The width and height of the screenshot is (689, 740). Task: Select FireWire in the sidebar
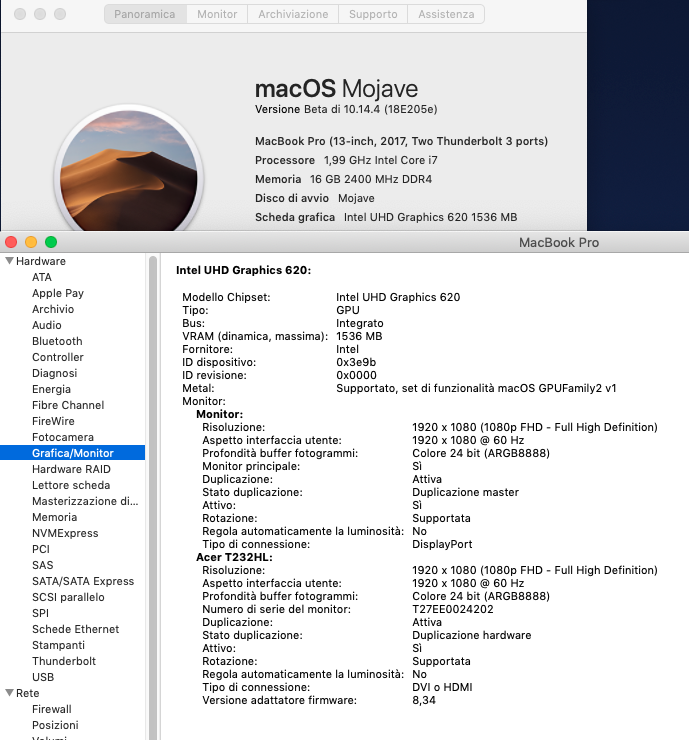tap(53, 421)
